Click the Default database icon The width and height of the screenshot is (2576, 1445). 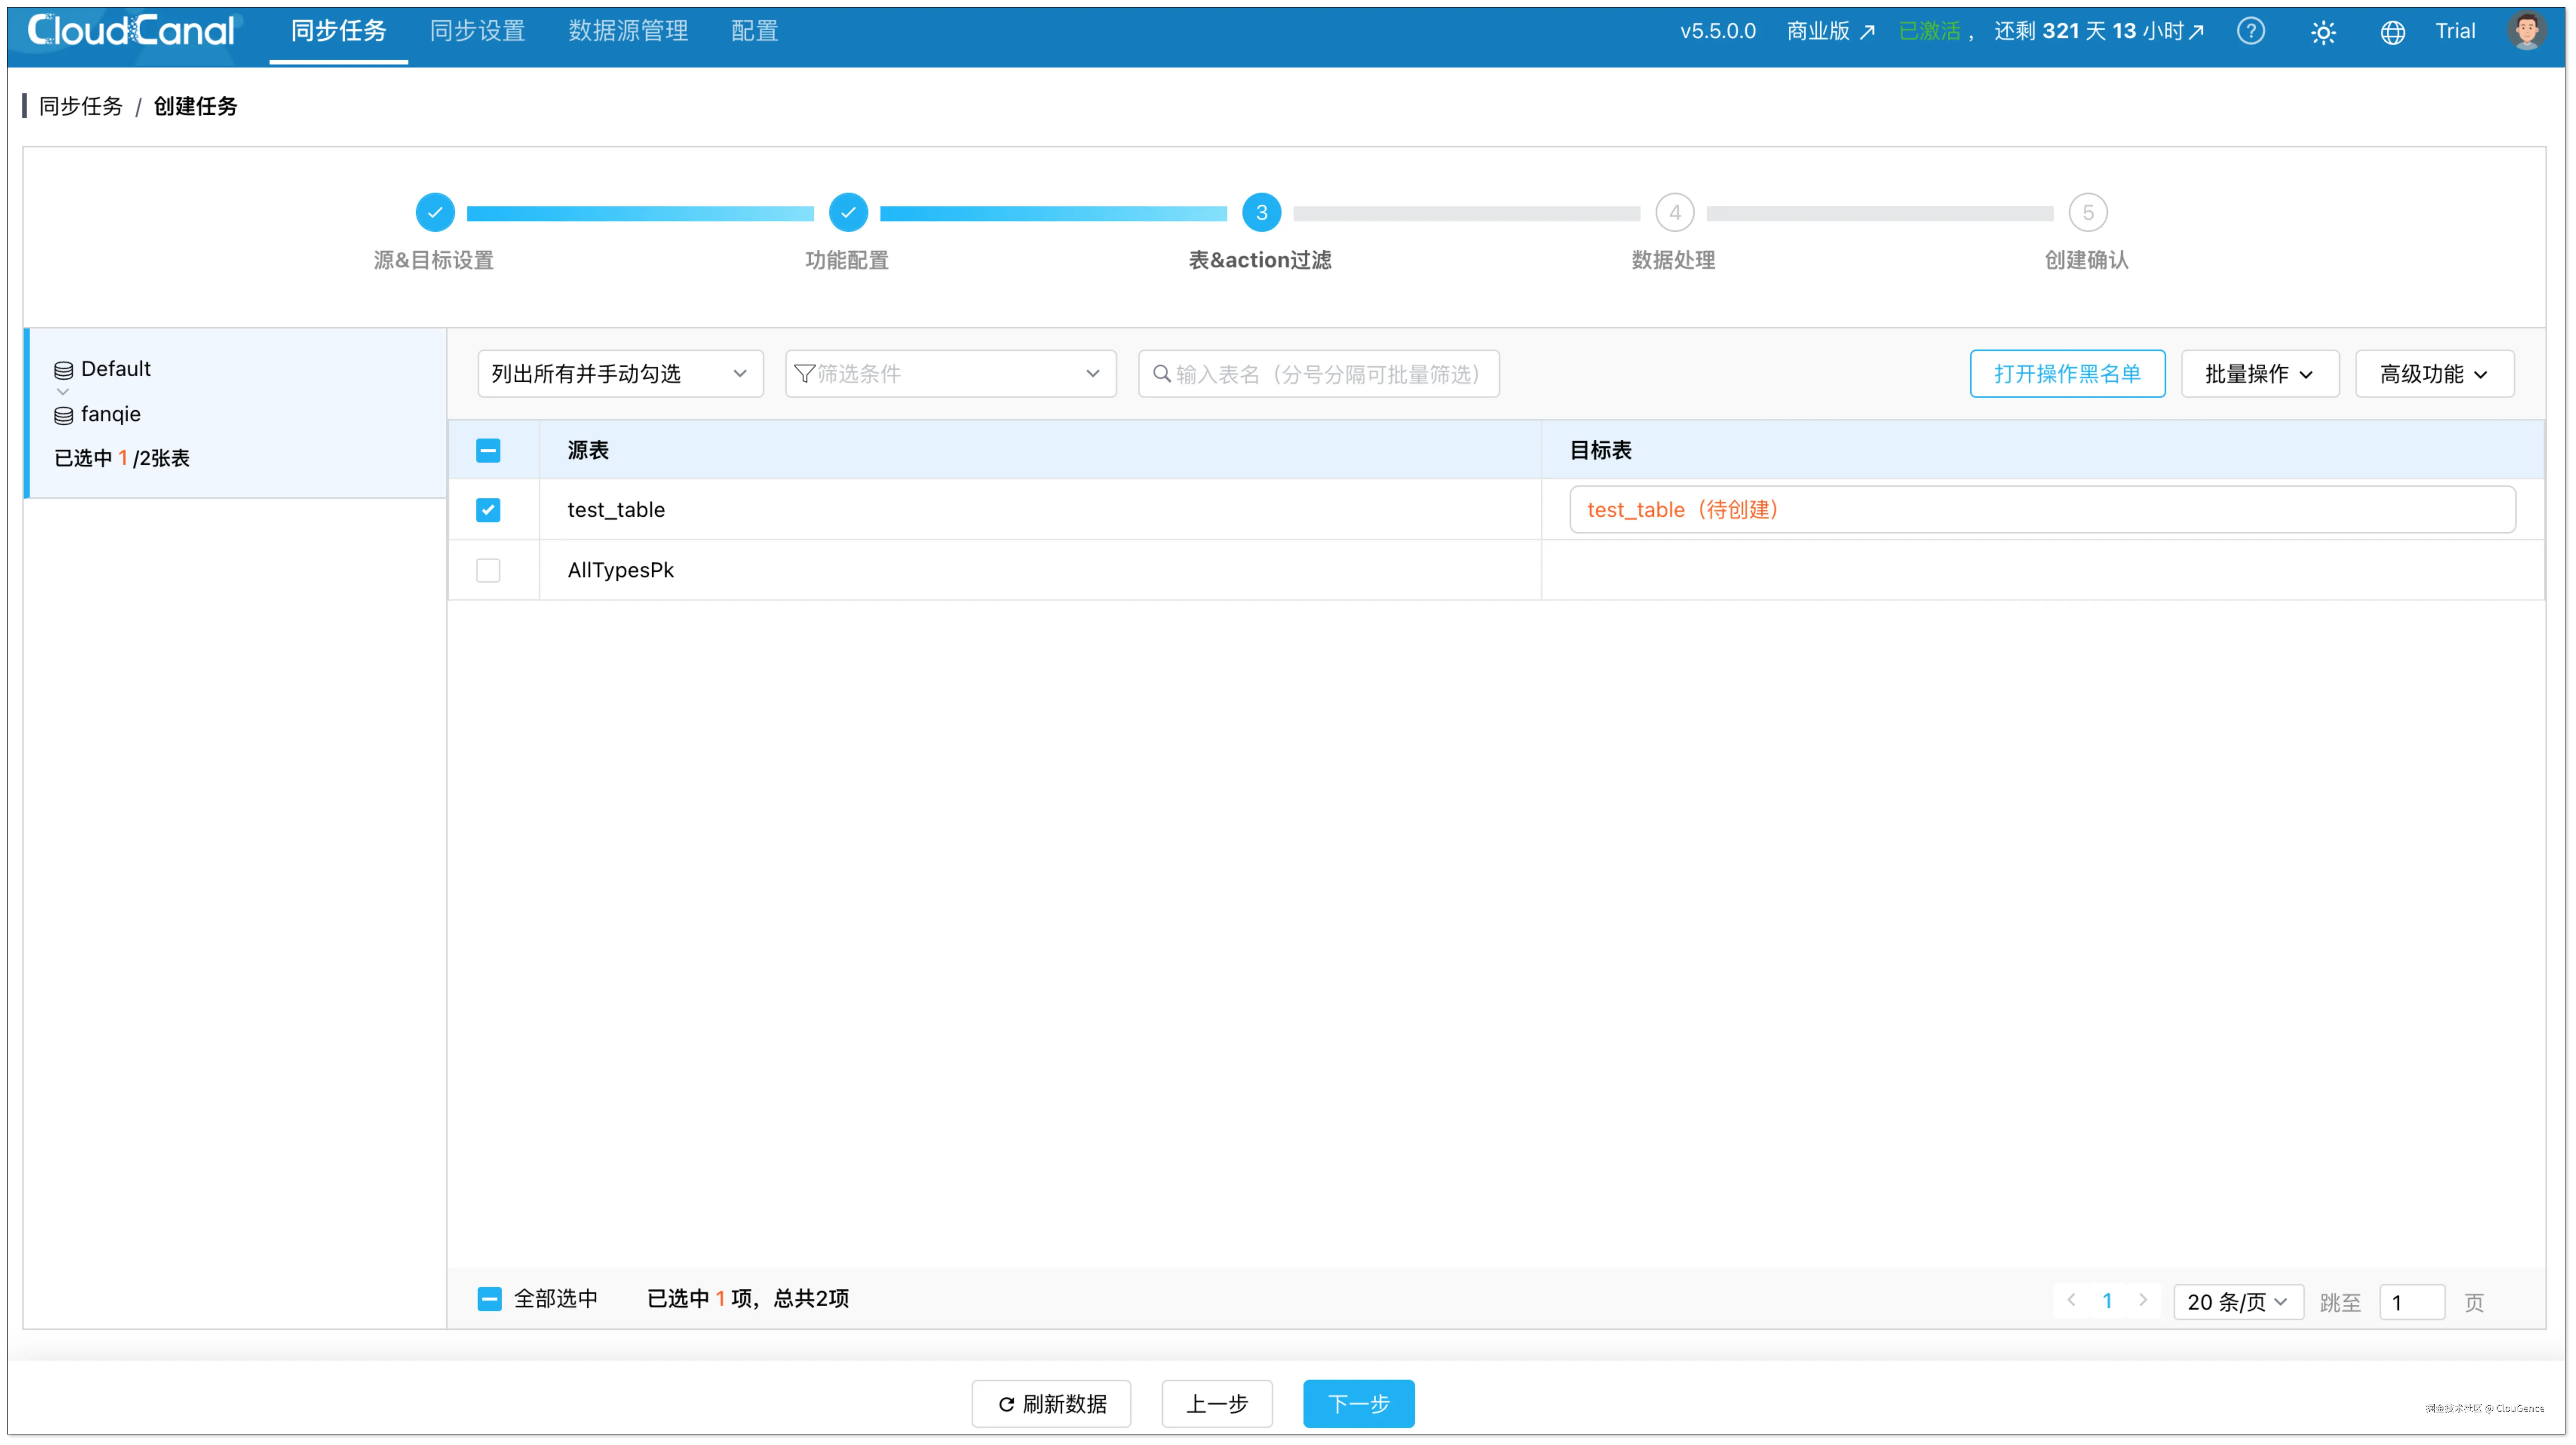point(63,370)
